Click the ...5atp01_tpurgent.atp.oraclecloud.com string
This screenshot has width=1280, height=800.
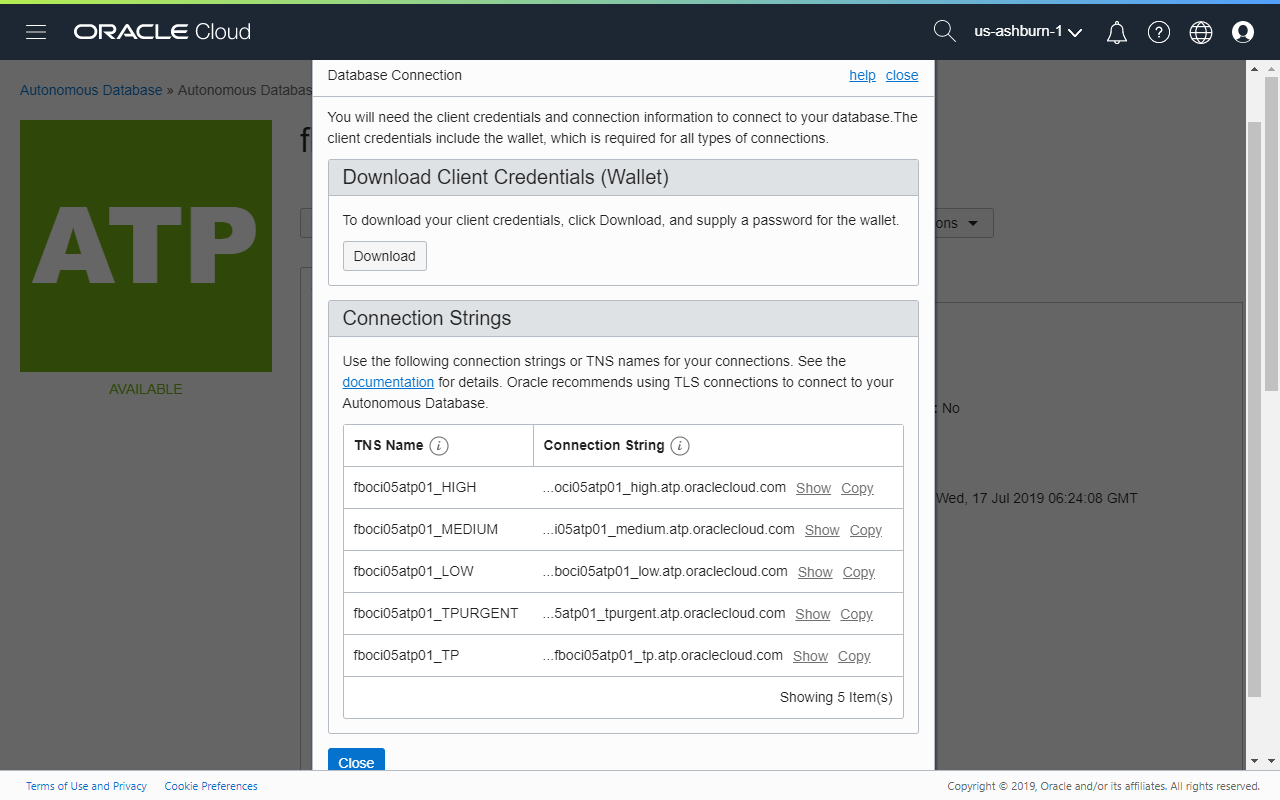(664, 613)
